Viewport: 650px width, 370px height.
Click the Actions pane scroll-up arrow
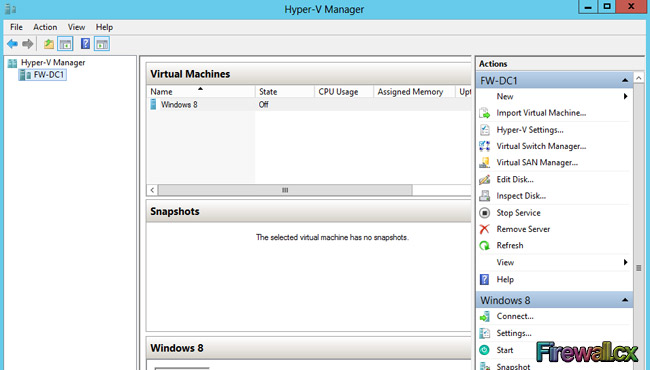coord(639,78)
